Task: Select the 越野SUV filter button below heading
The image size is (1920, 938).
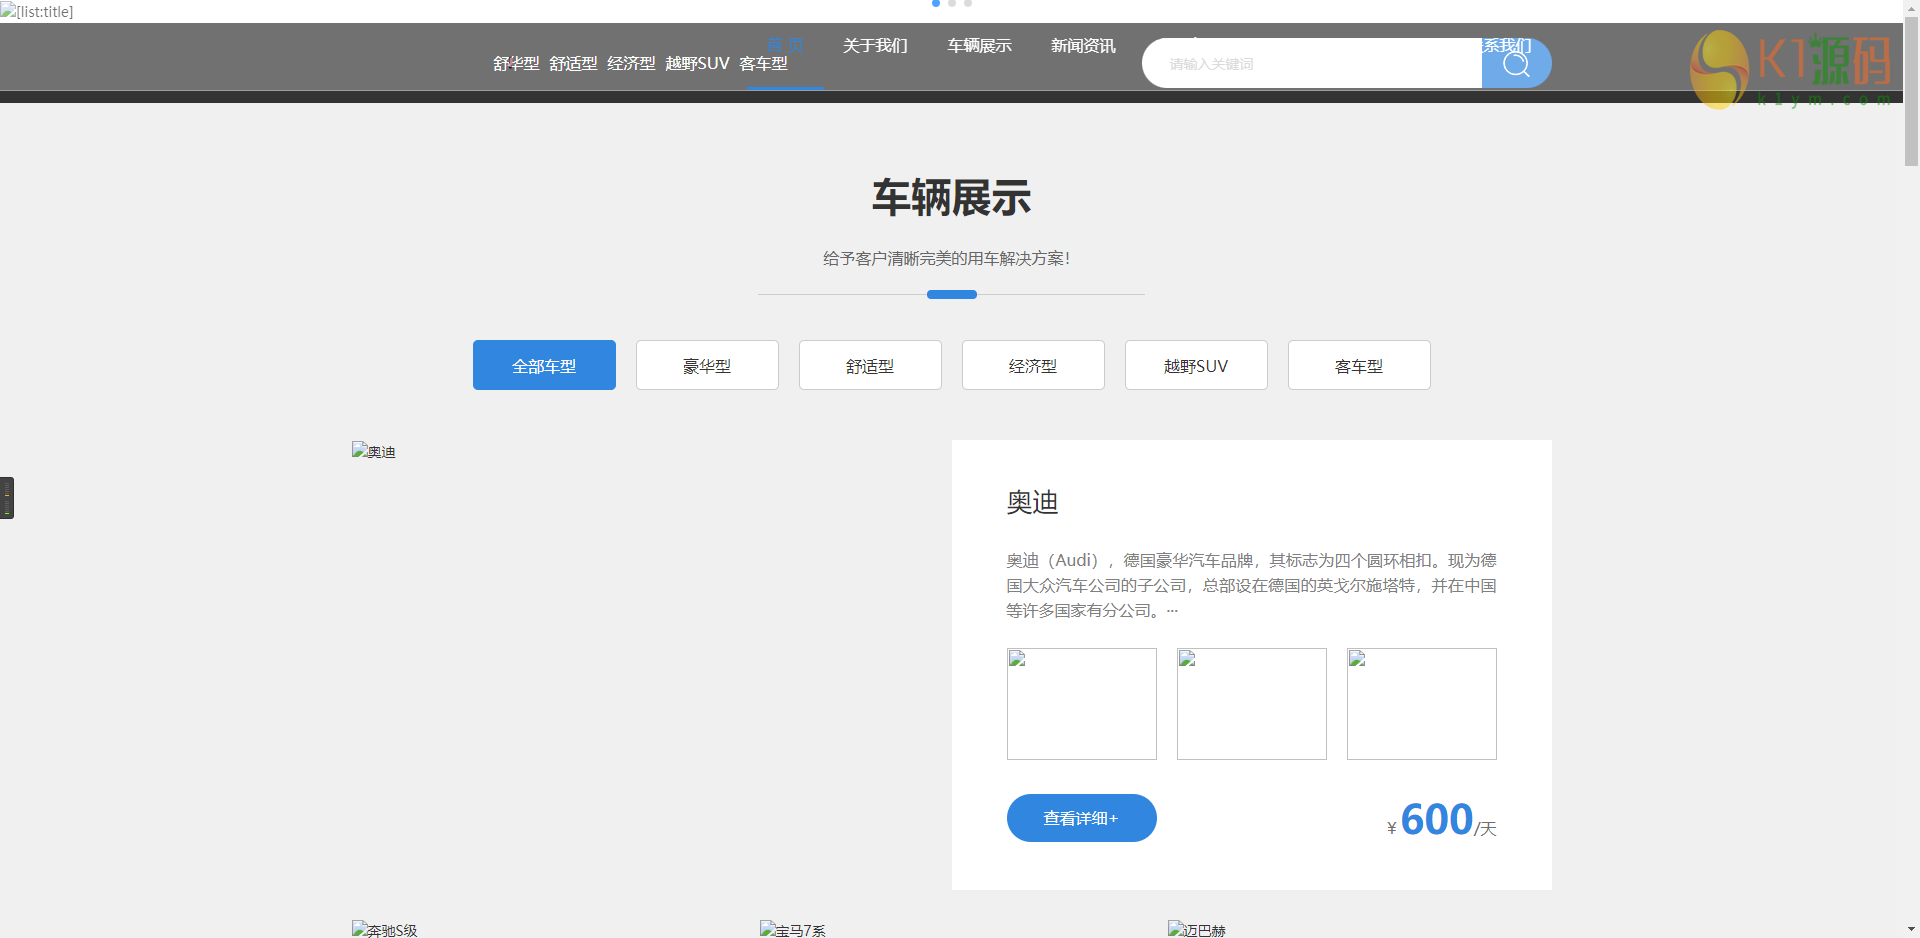Action: pos(1196,365)
